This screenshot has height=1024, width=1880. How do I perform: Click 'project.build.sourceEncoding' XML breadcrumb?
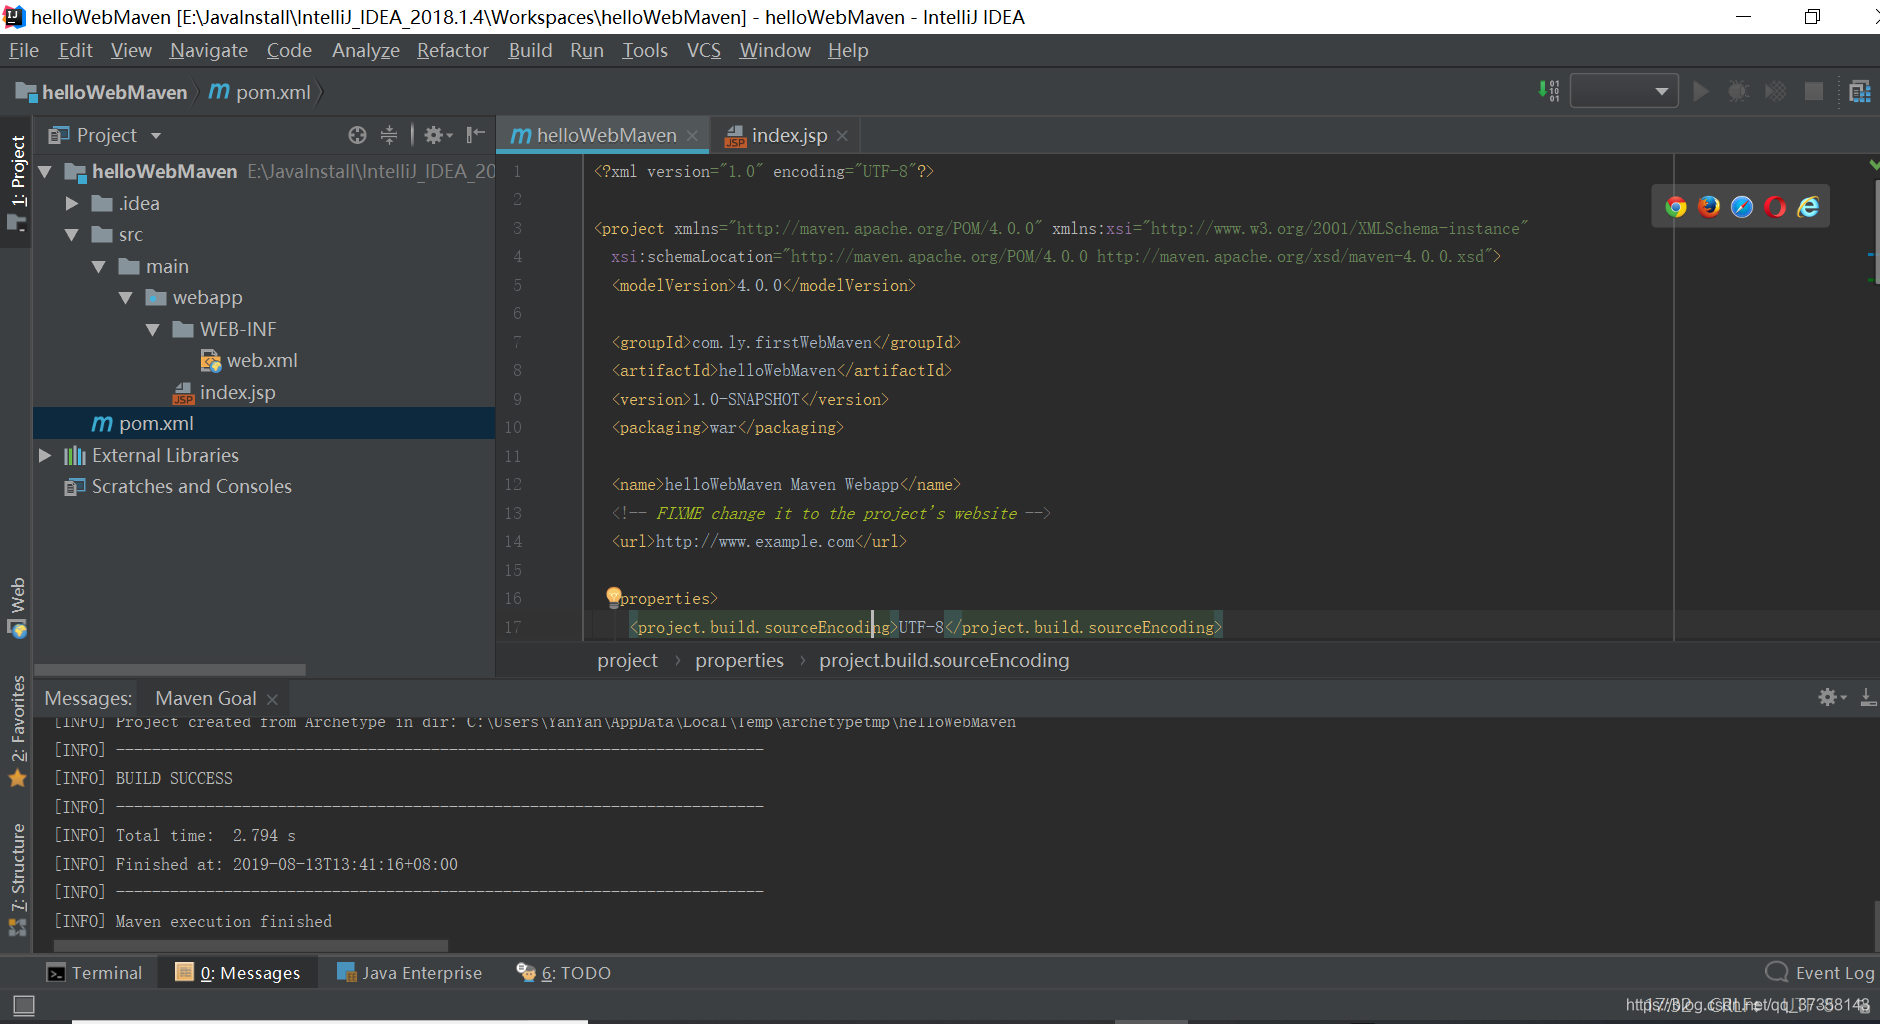pos(944,660)
